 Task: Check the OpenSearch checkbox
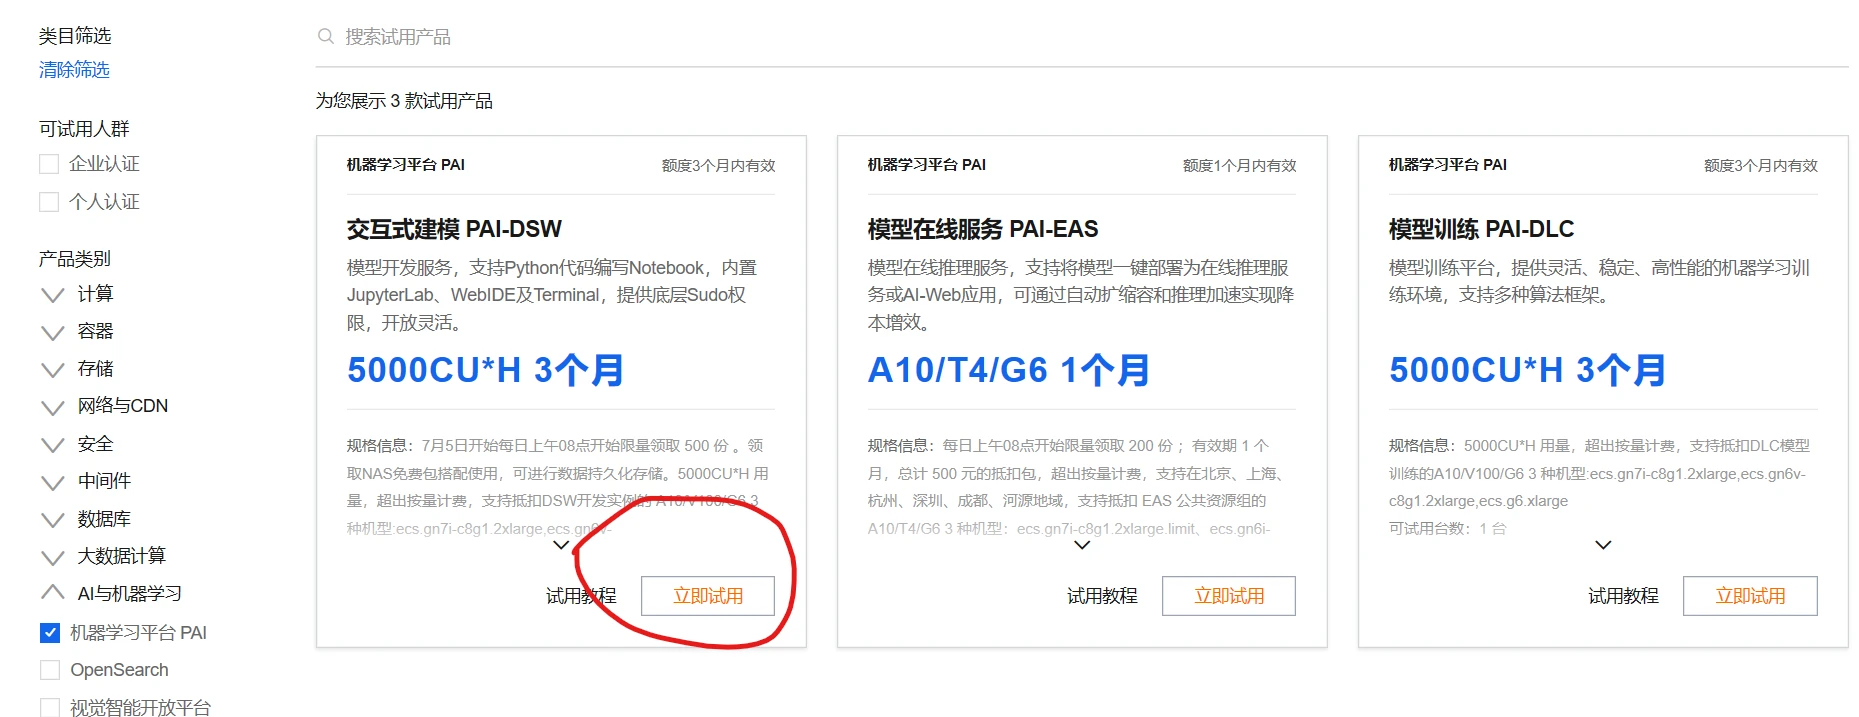(50, 670)
